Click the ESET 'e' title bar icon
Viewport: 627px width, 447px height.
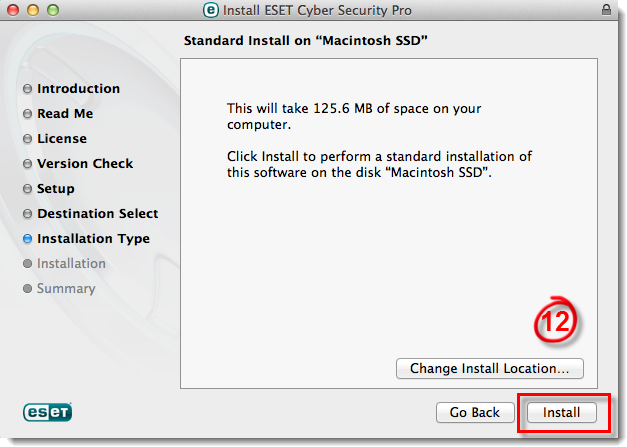(211, 10)
